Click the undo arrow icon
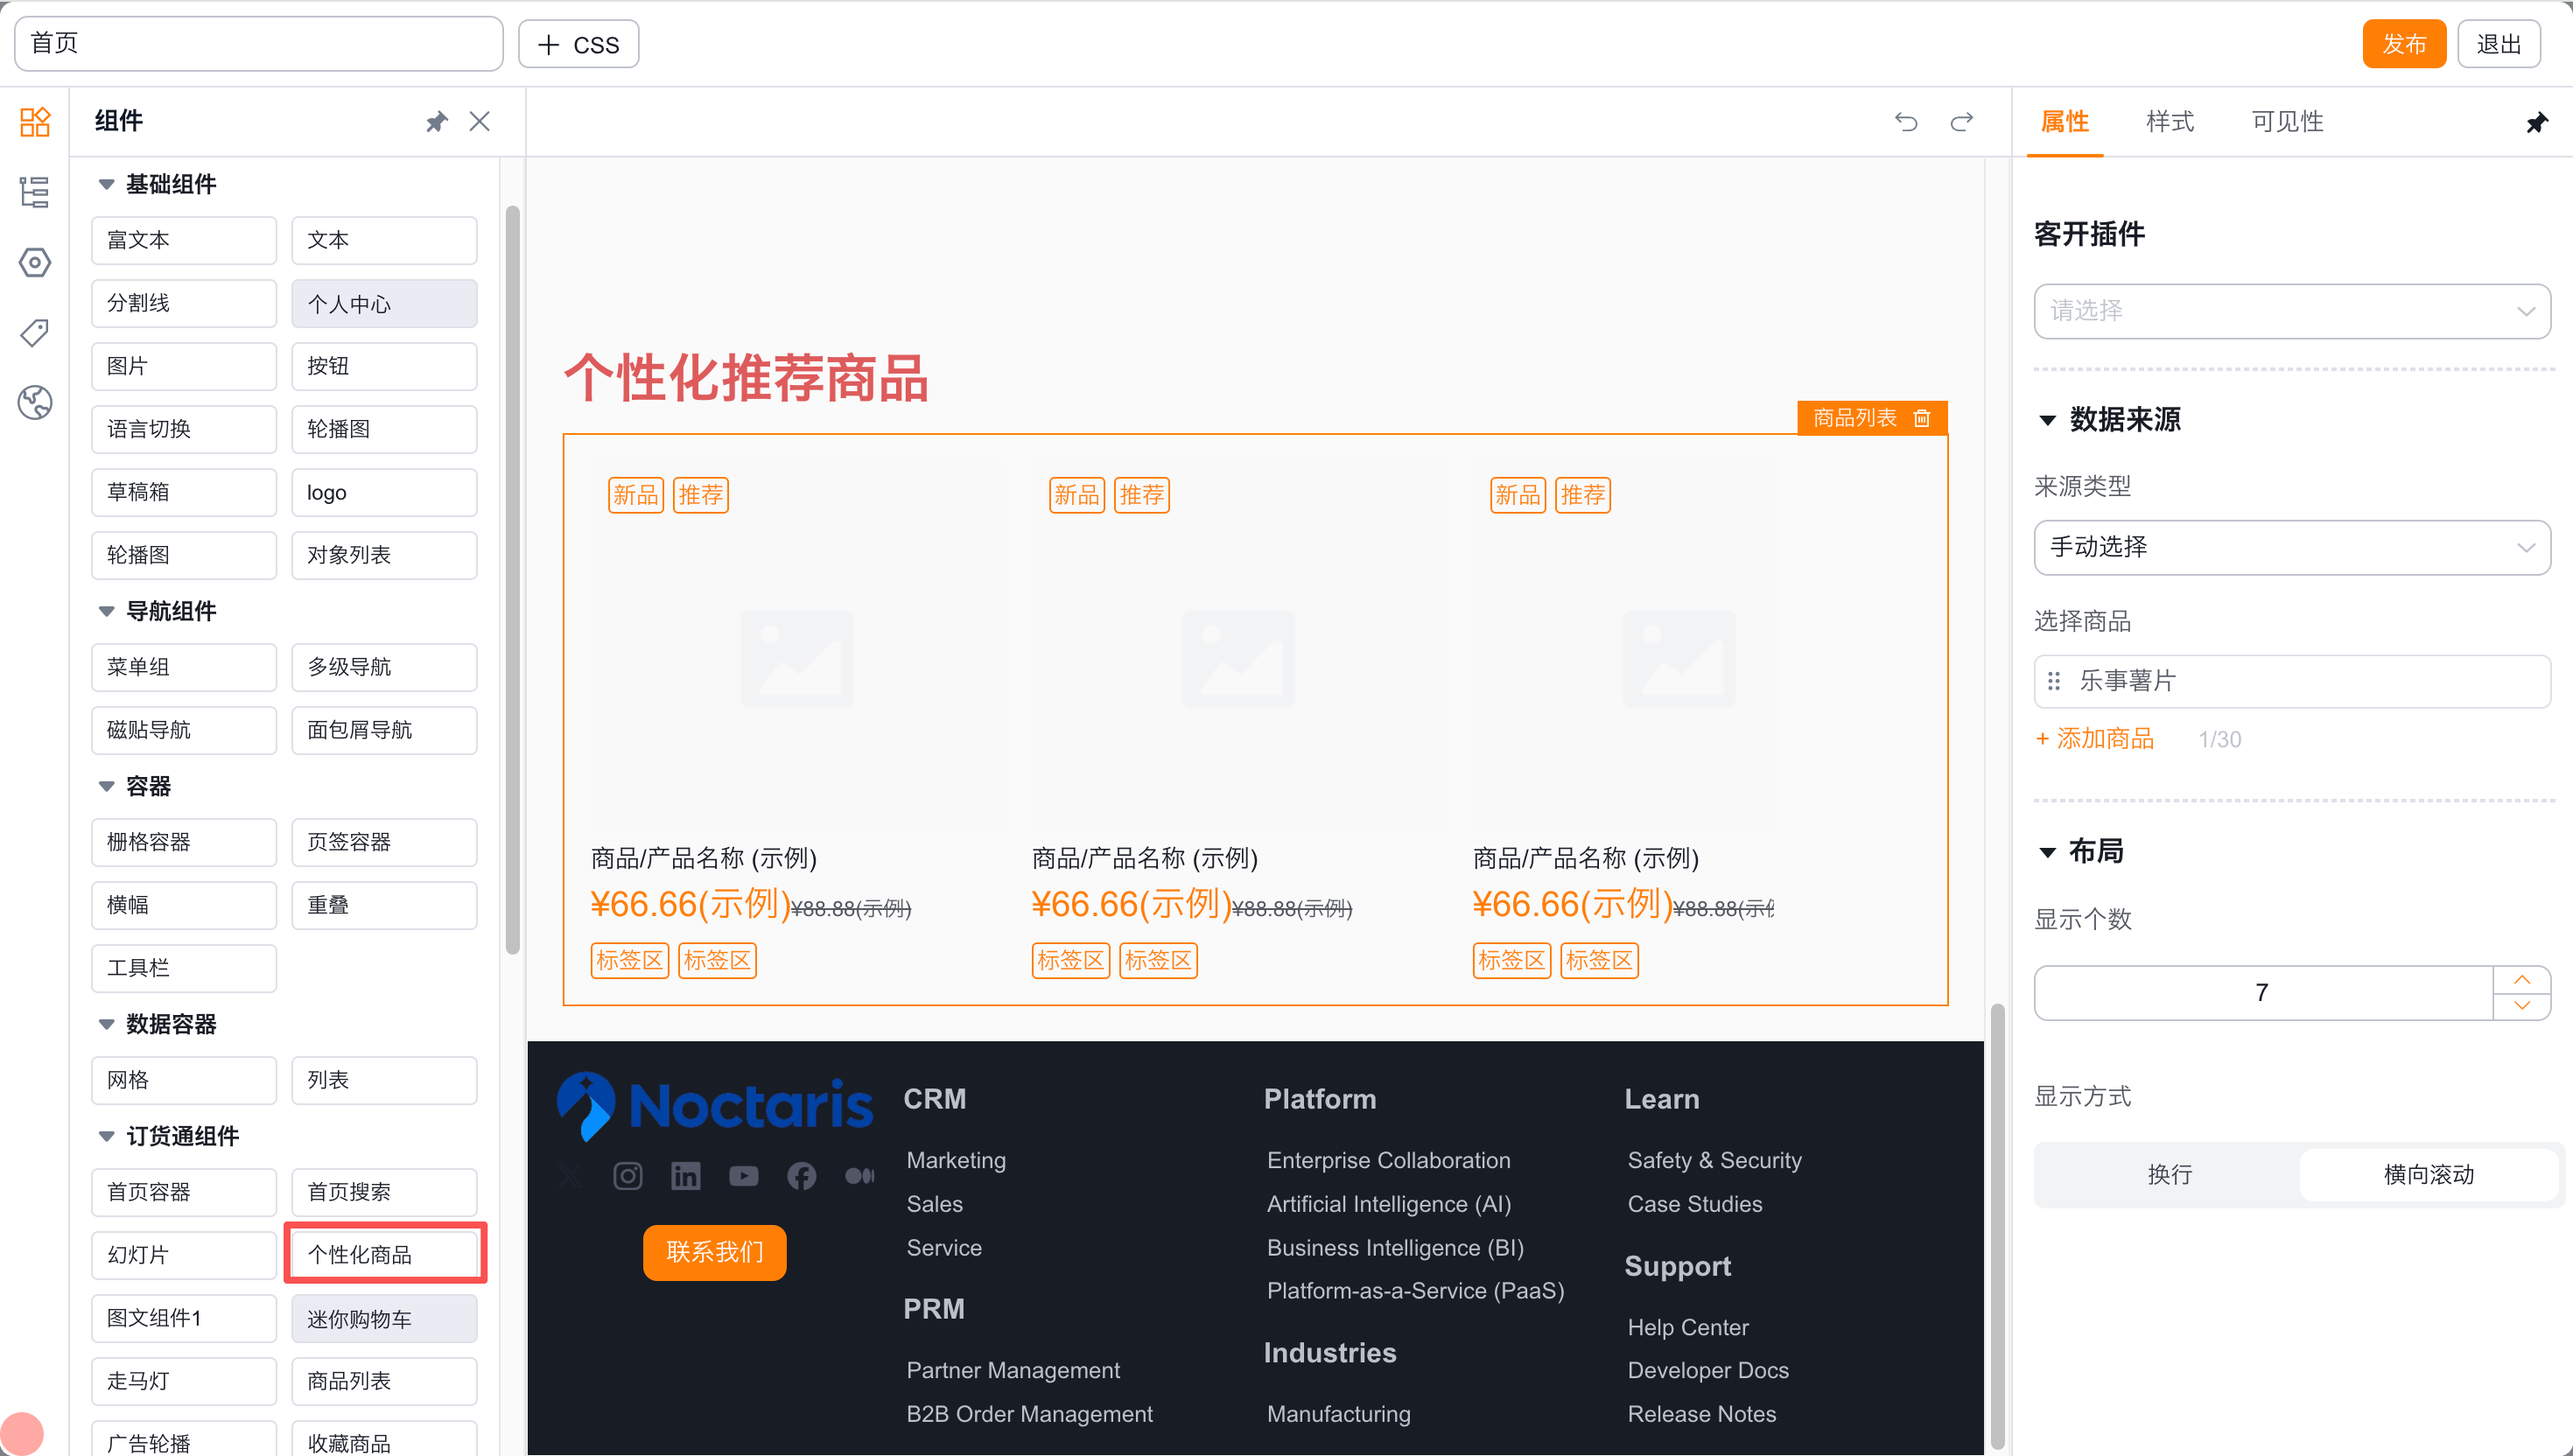The height and width of the screenshot is (1456, 2573). (1905, 122)
